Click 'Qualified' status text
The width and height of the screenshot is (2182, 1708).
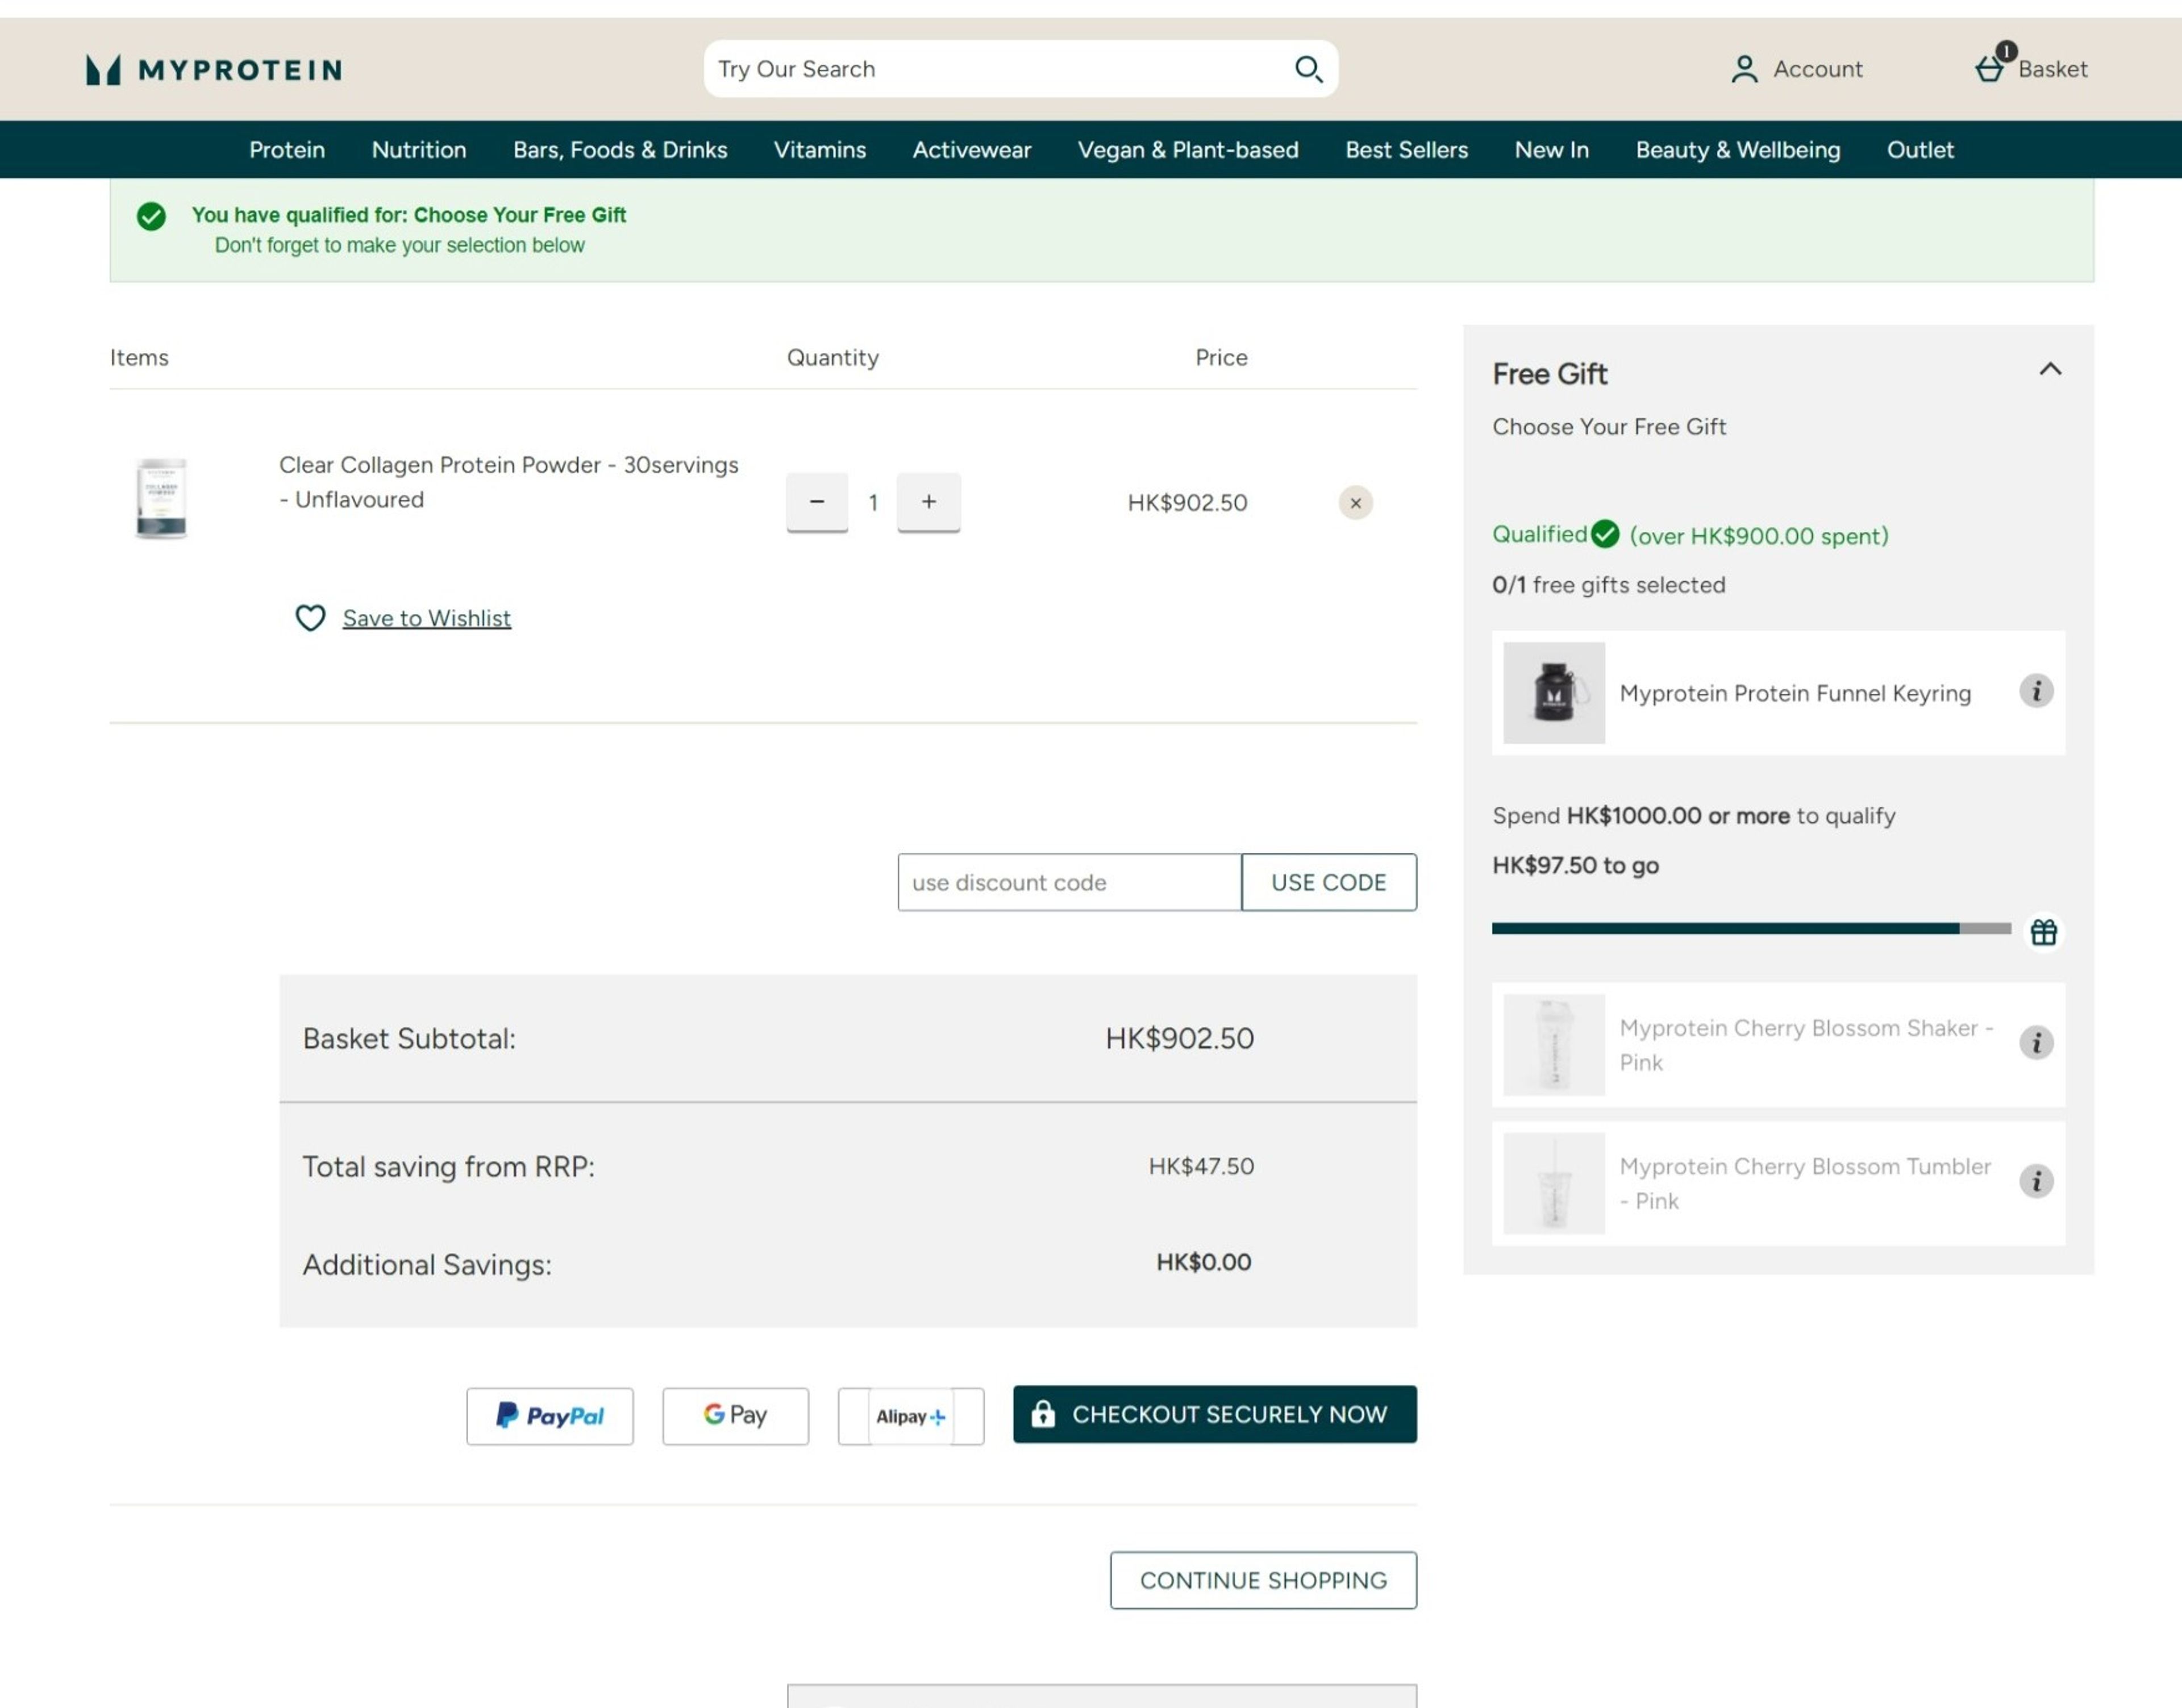point(1539,534)
